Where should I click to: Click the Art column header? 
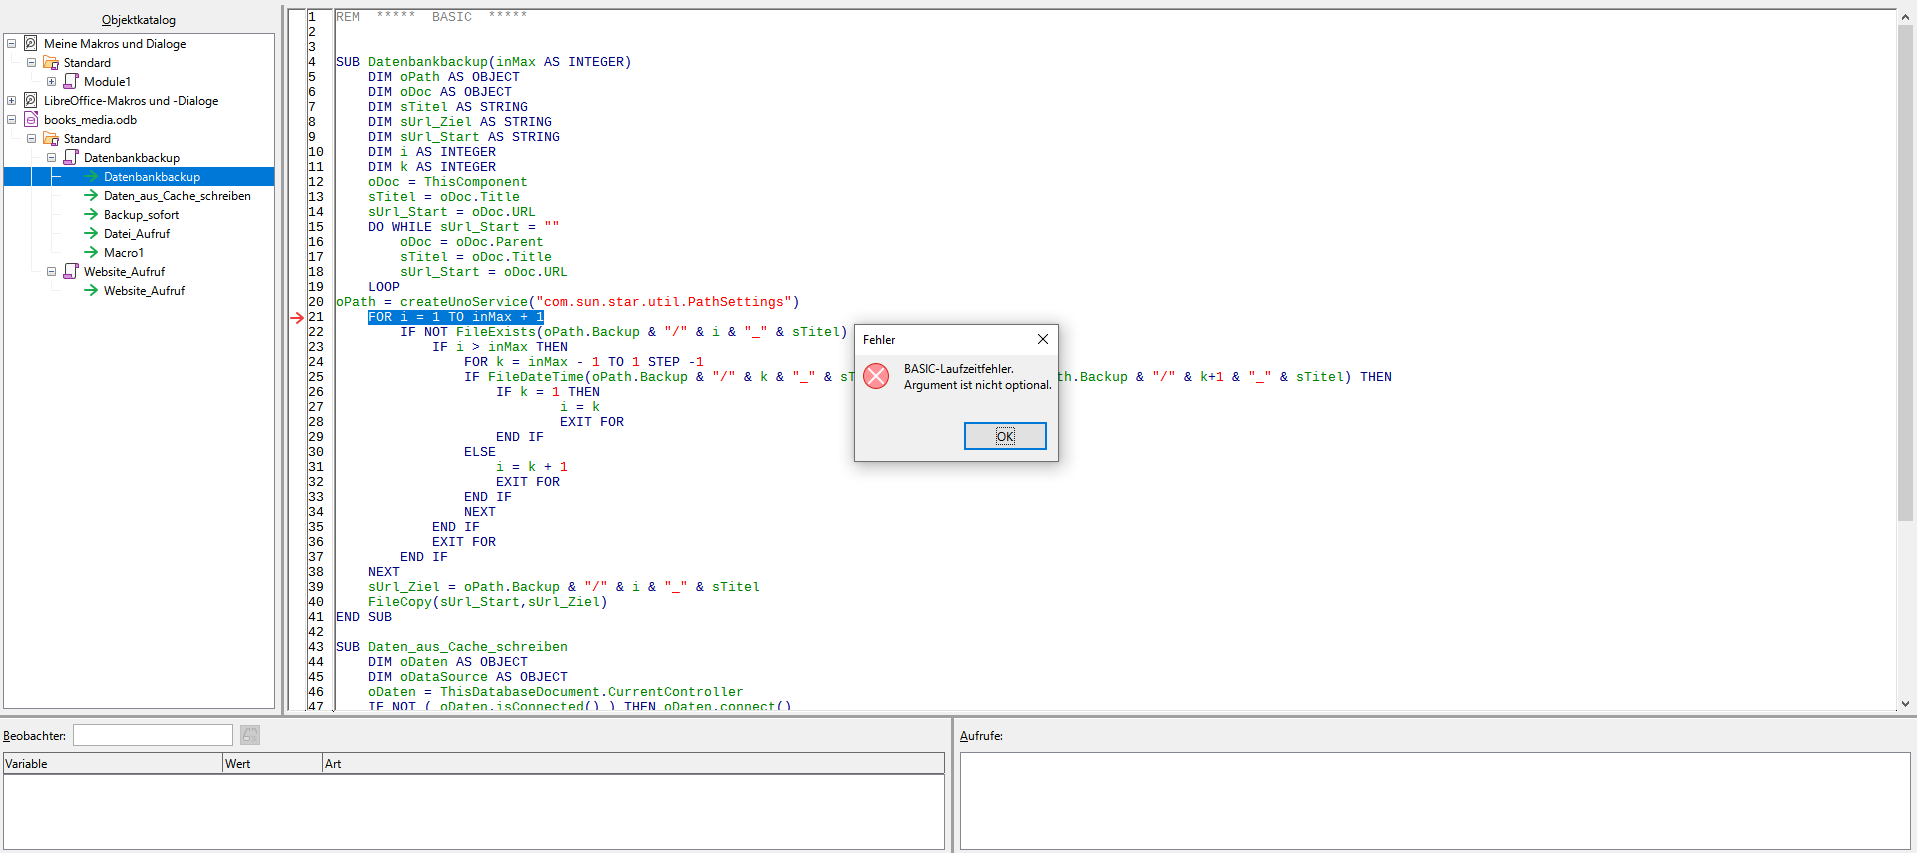(x=633, y=764)
